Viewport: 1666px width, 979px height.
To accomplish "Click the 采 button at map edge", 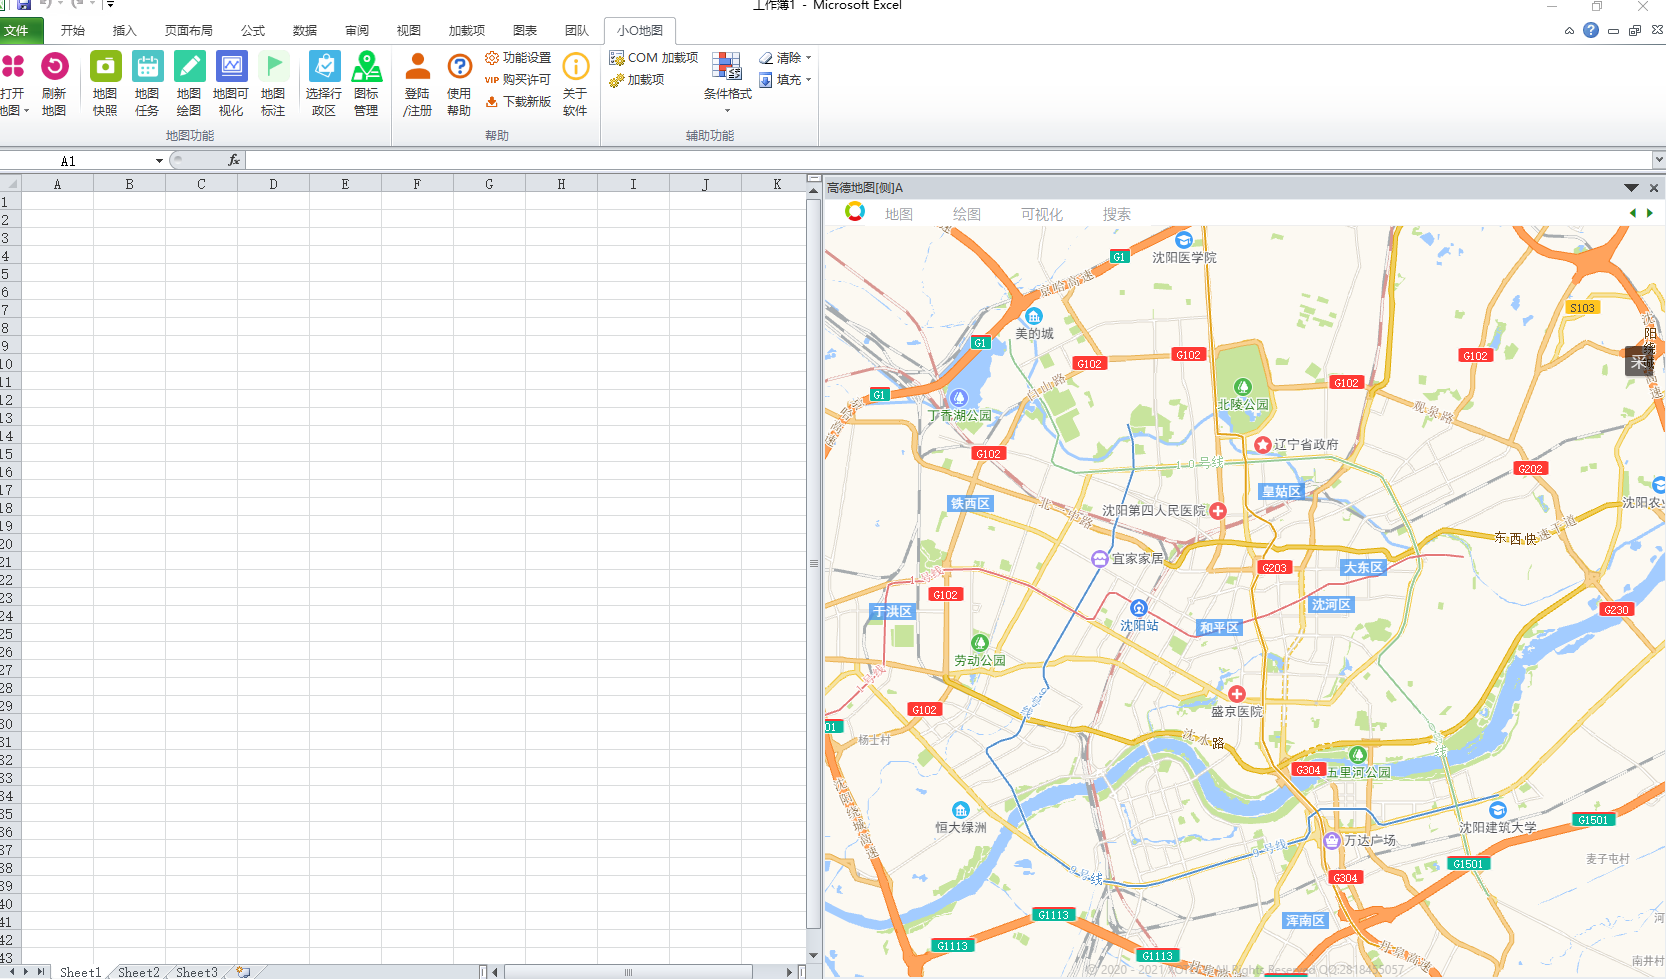I will point(1639,361).
